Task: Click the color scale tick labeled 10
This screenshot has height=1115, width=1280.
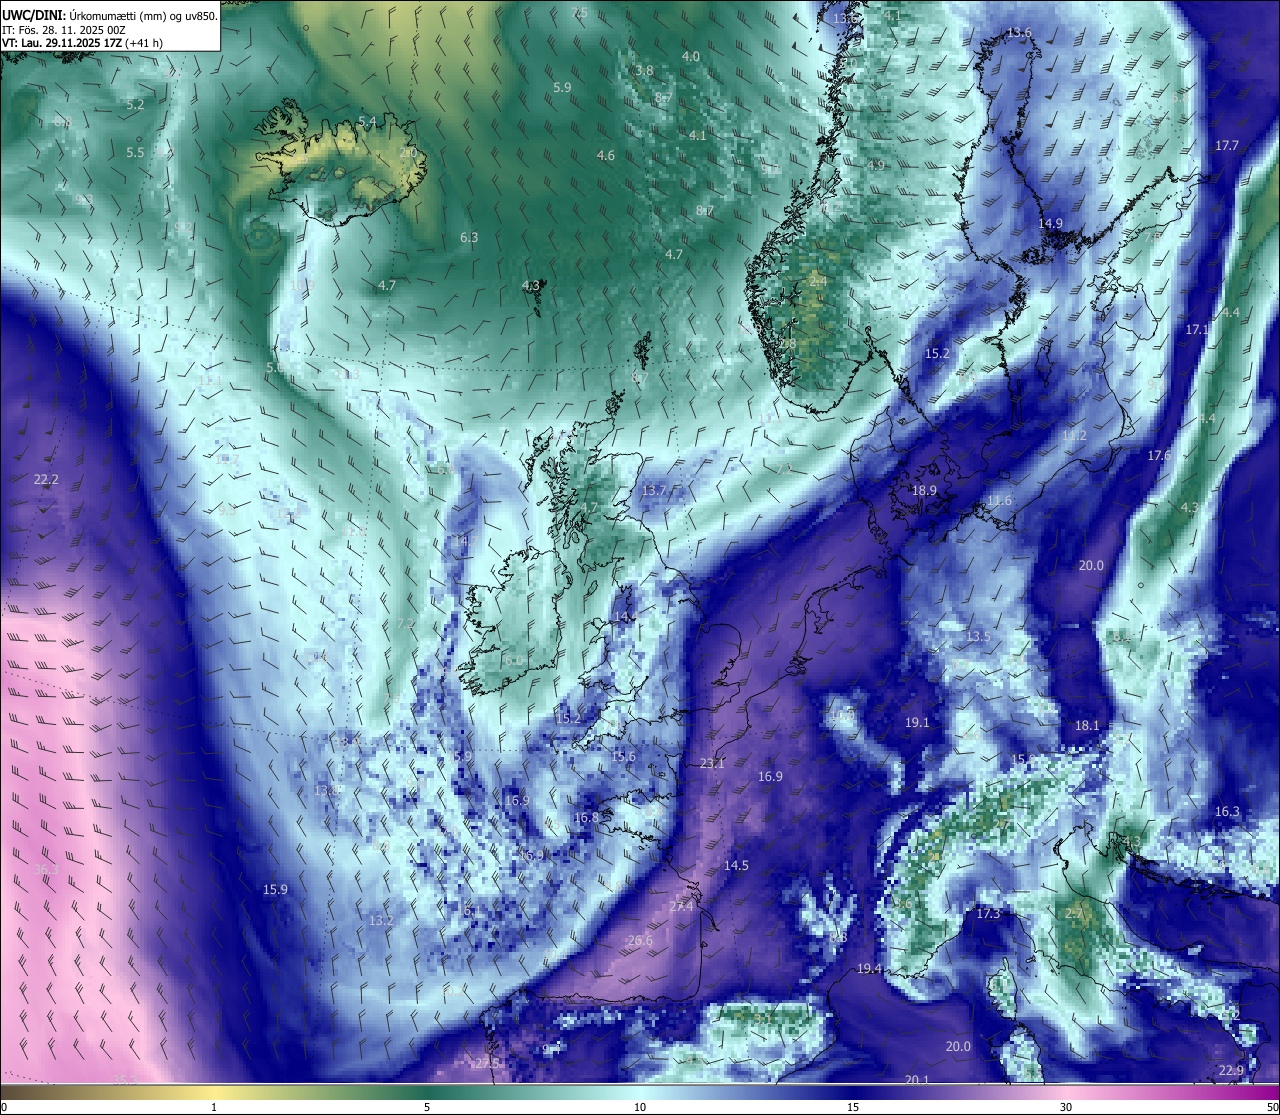Action: [640, 1107]
